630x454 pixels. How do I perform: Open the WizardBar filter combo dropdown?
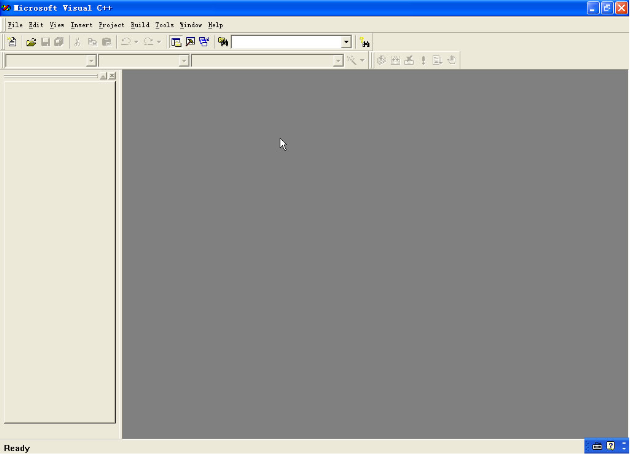184,61
